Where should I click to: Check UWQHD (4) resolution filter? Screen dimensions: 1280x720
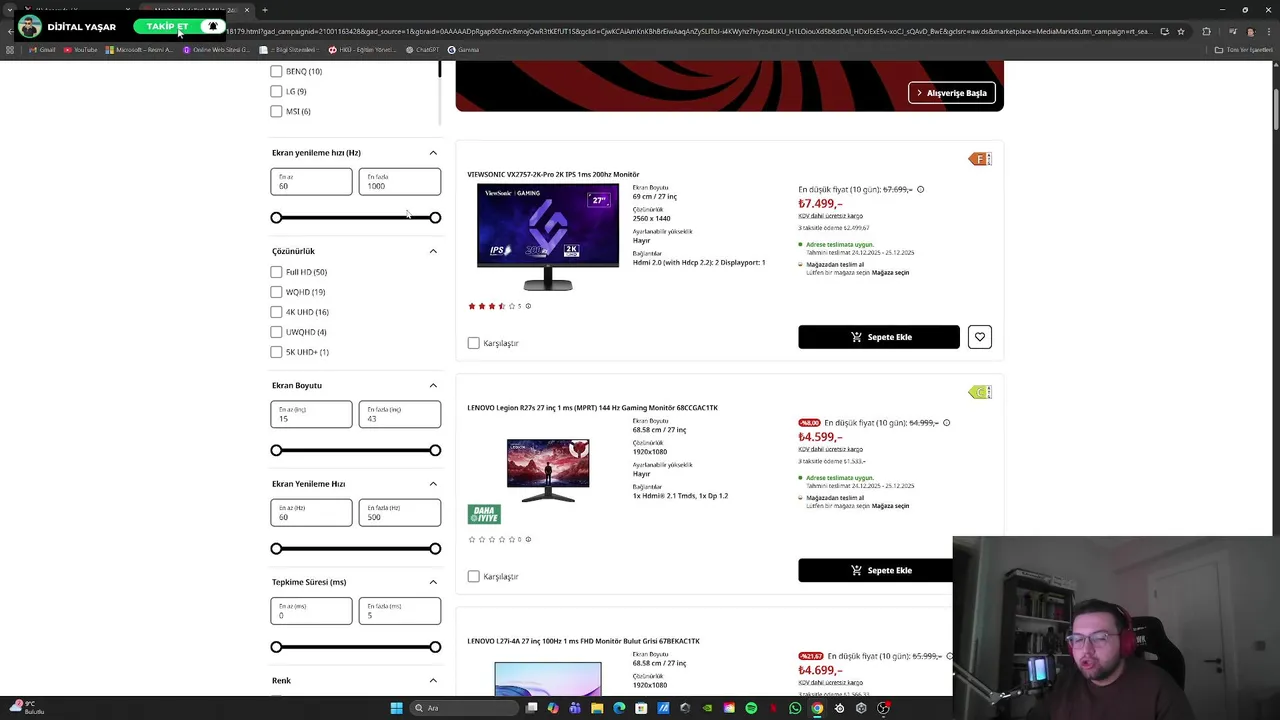(276, 332)
